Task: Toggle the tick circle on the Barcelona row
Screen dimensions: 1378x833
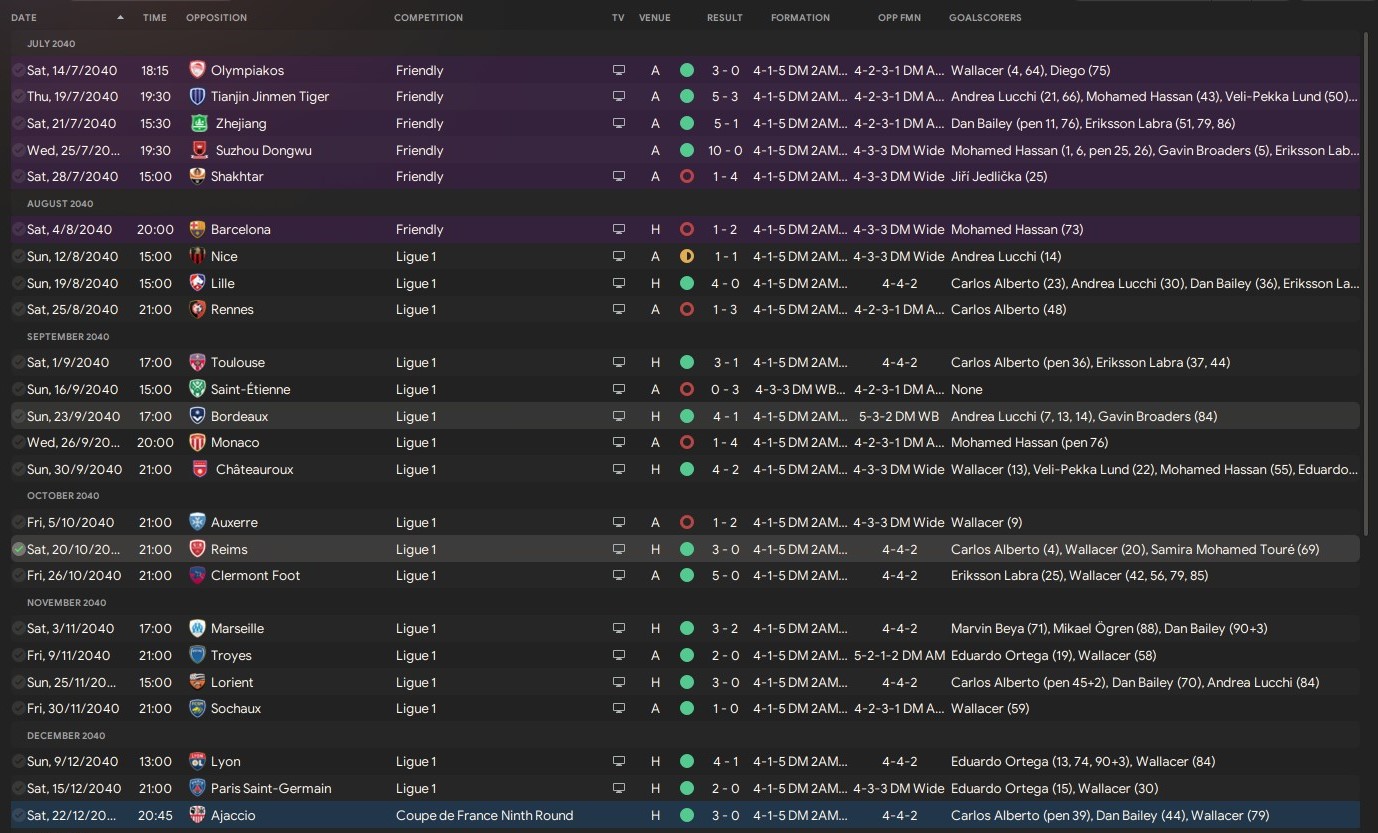Action: [18, 229]
